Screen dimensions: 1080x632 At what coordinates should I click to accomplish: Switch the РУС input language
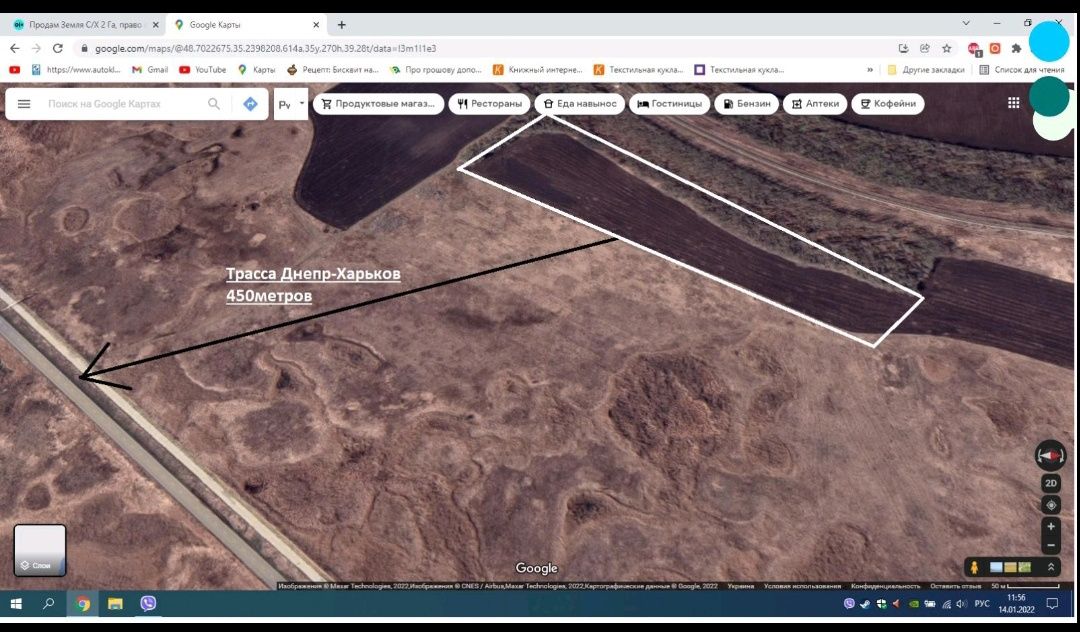pos(982,604)
